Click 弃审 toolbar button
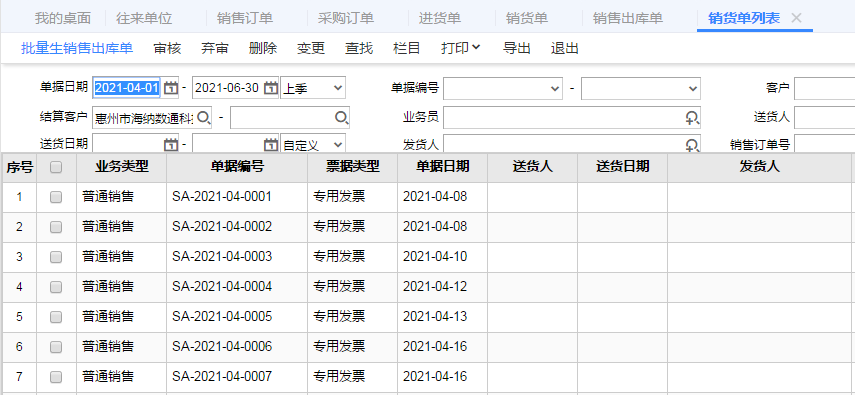This screenshot has width=855, height=395. [x=215, y=48]
